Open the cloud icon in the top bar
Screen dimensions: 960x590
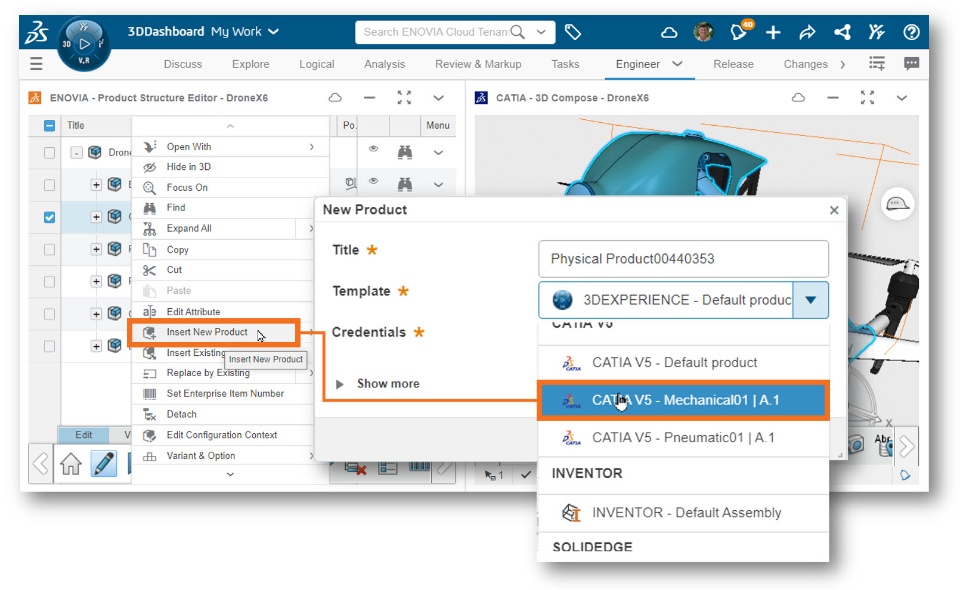point(669,32)
